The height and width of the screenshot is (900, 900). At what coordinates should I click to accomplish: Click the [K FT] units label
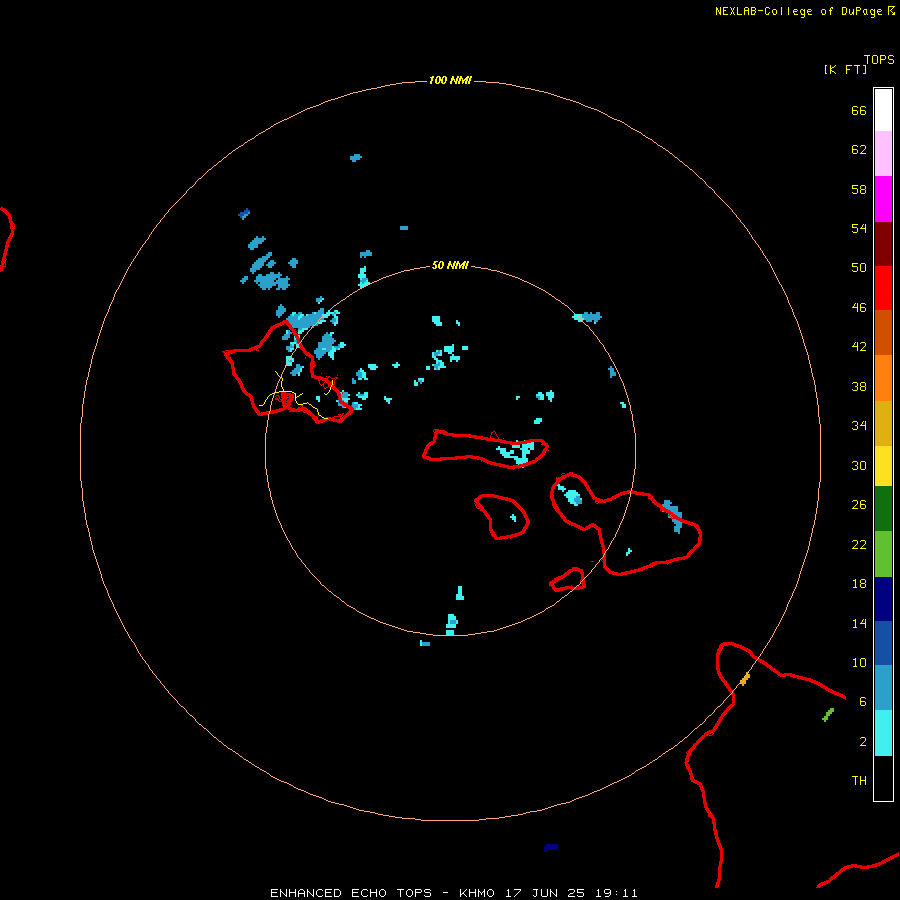[845, 70]
